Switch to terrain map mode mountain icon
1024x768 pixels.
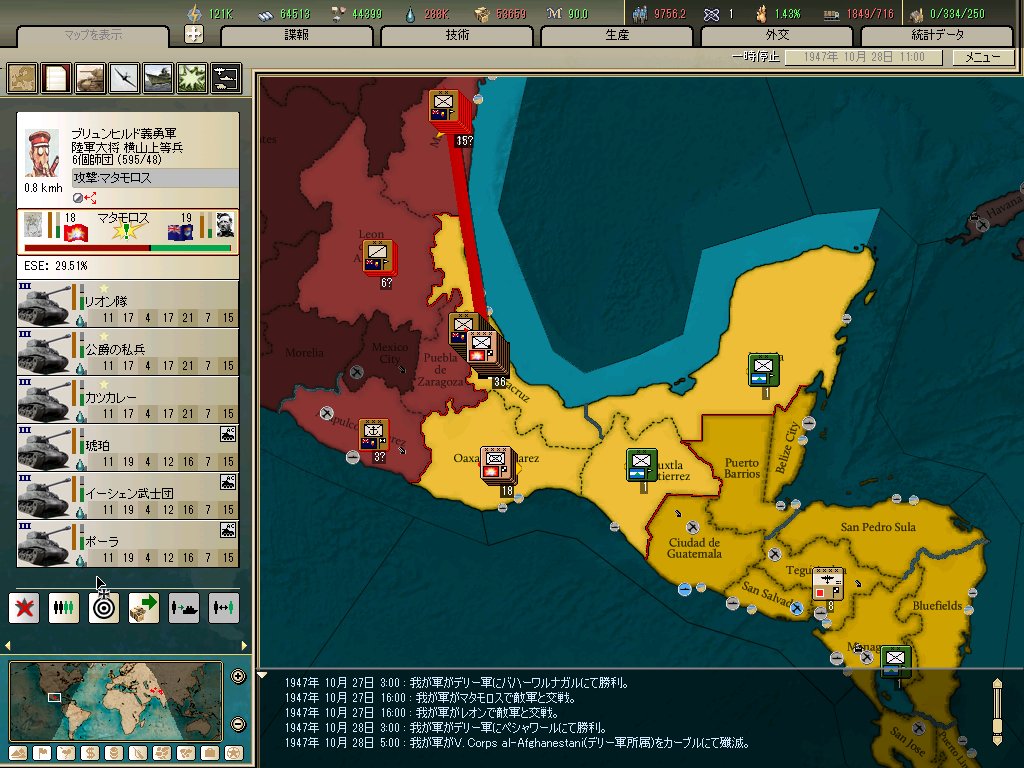click(18, 753)
